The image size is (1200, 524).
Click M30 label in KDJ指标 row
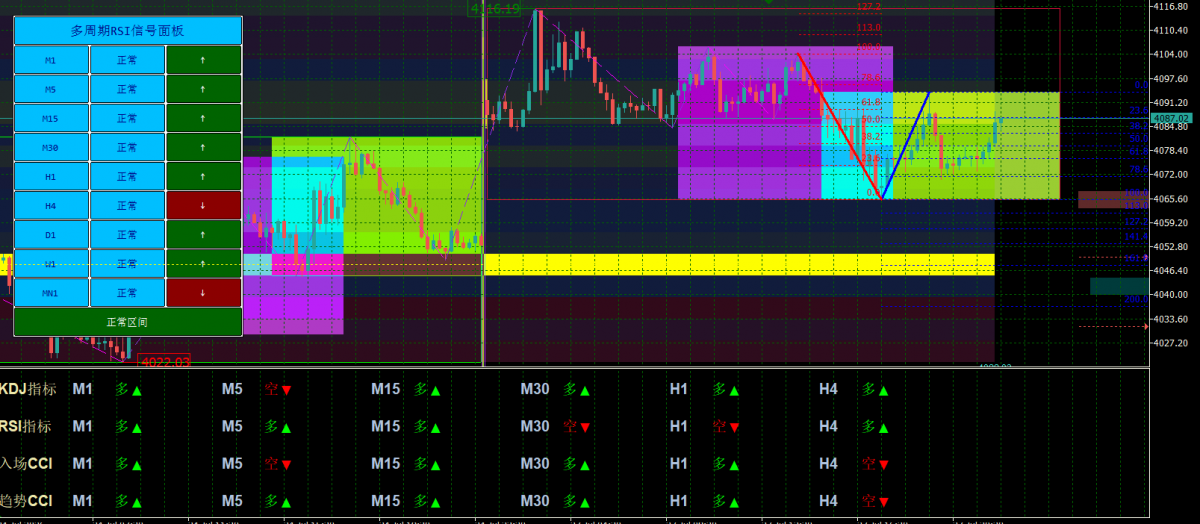[535, 389]
